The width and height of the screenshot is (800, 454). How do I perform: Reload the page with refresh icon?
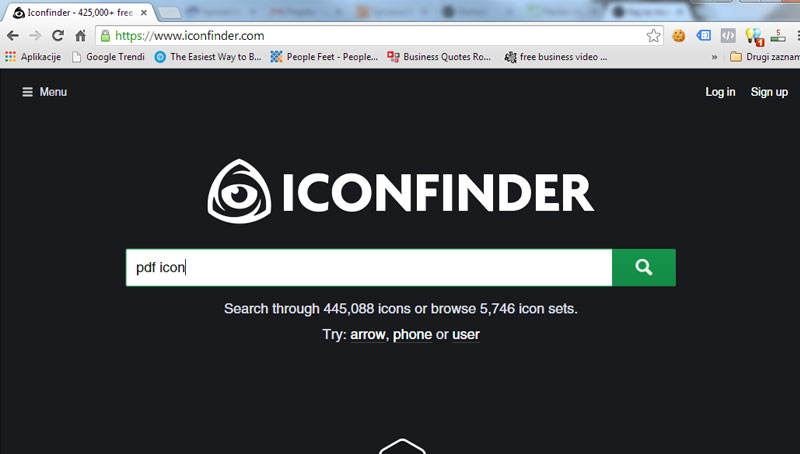[58, 36]
